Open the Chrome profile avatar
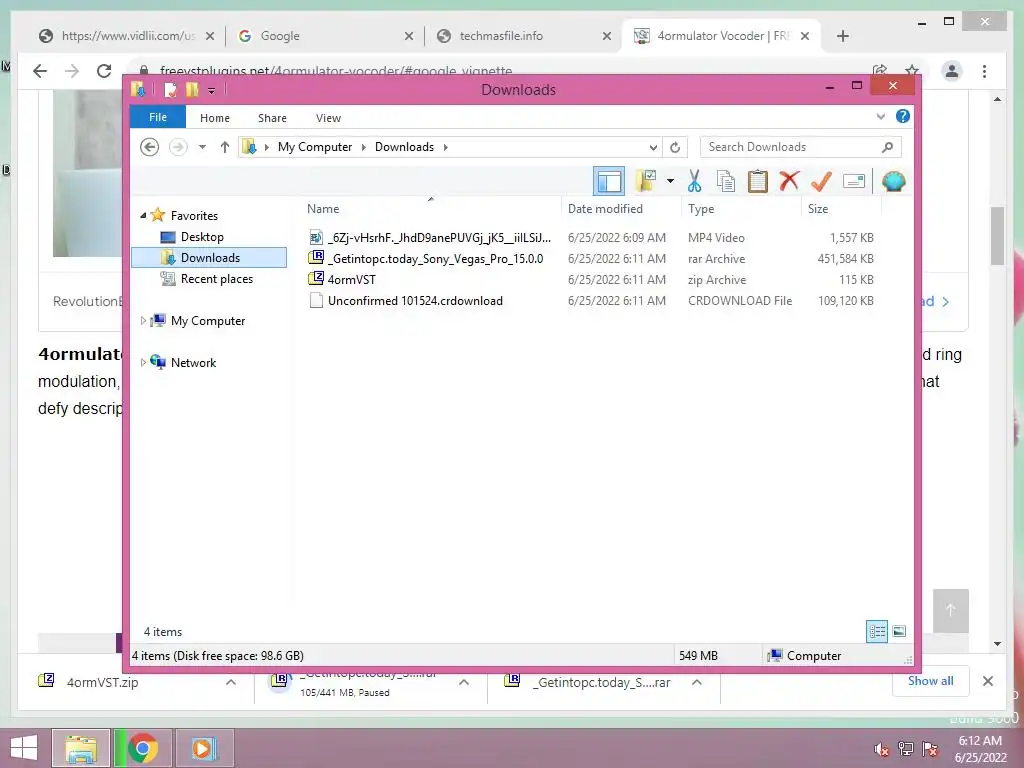The image size is (1024, 768). pos(952,71)
